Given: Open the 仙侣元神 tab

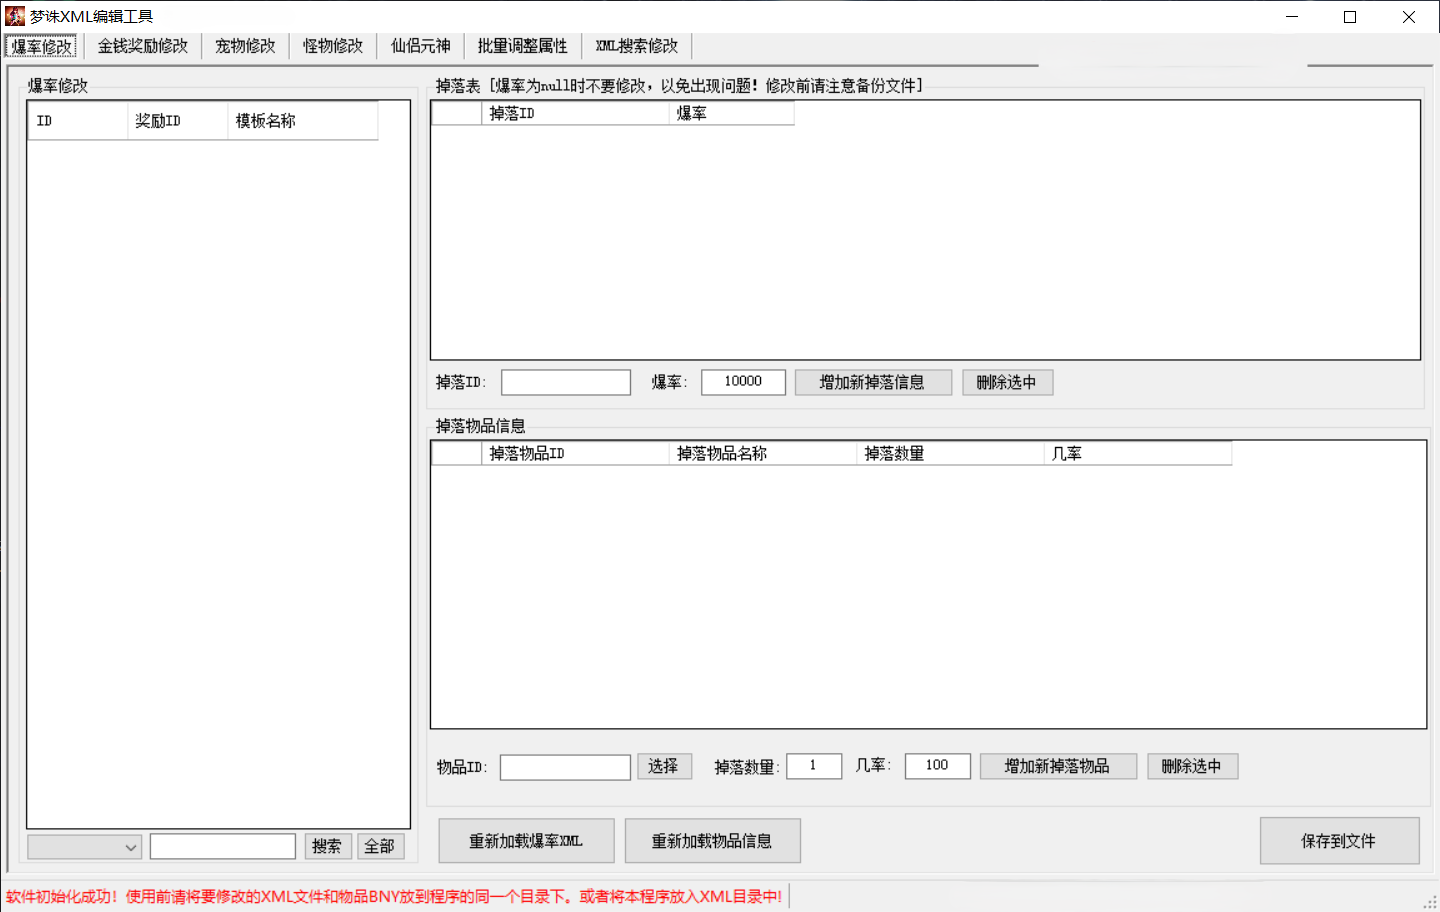Looking at the screenshot, I should click(420, 45).
